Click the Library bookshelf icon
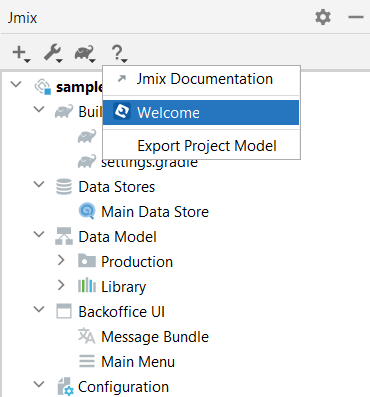This screenshot has width=370, height=397. tap(87, 286)
